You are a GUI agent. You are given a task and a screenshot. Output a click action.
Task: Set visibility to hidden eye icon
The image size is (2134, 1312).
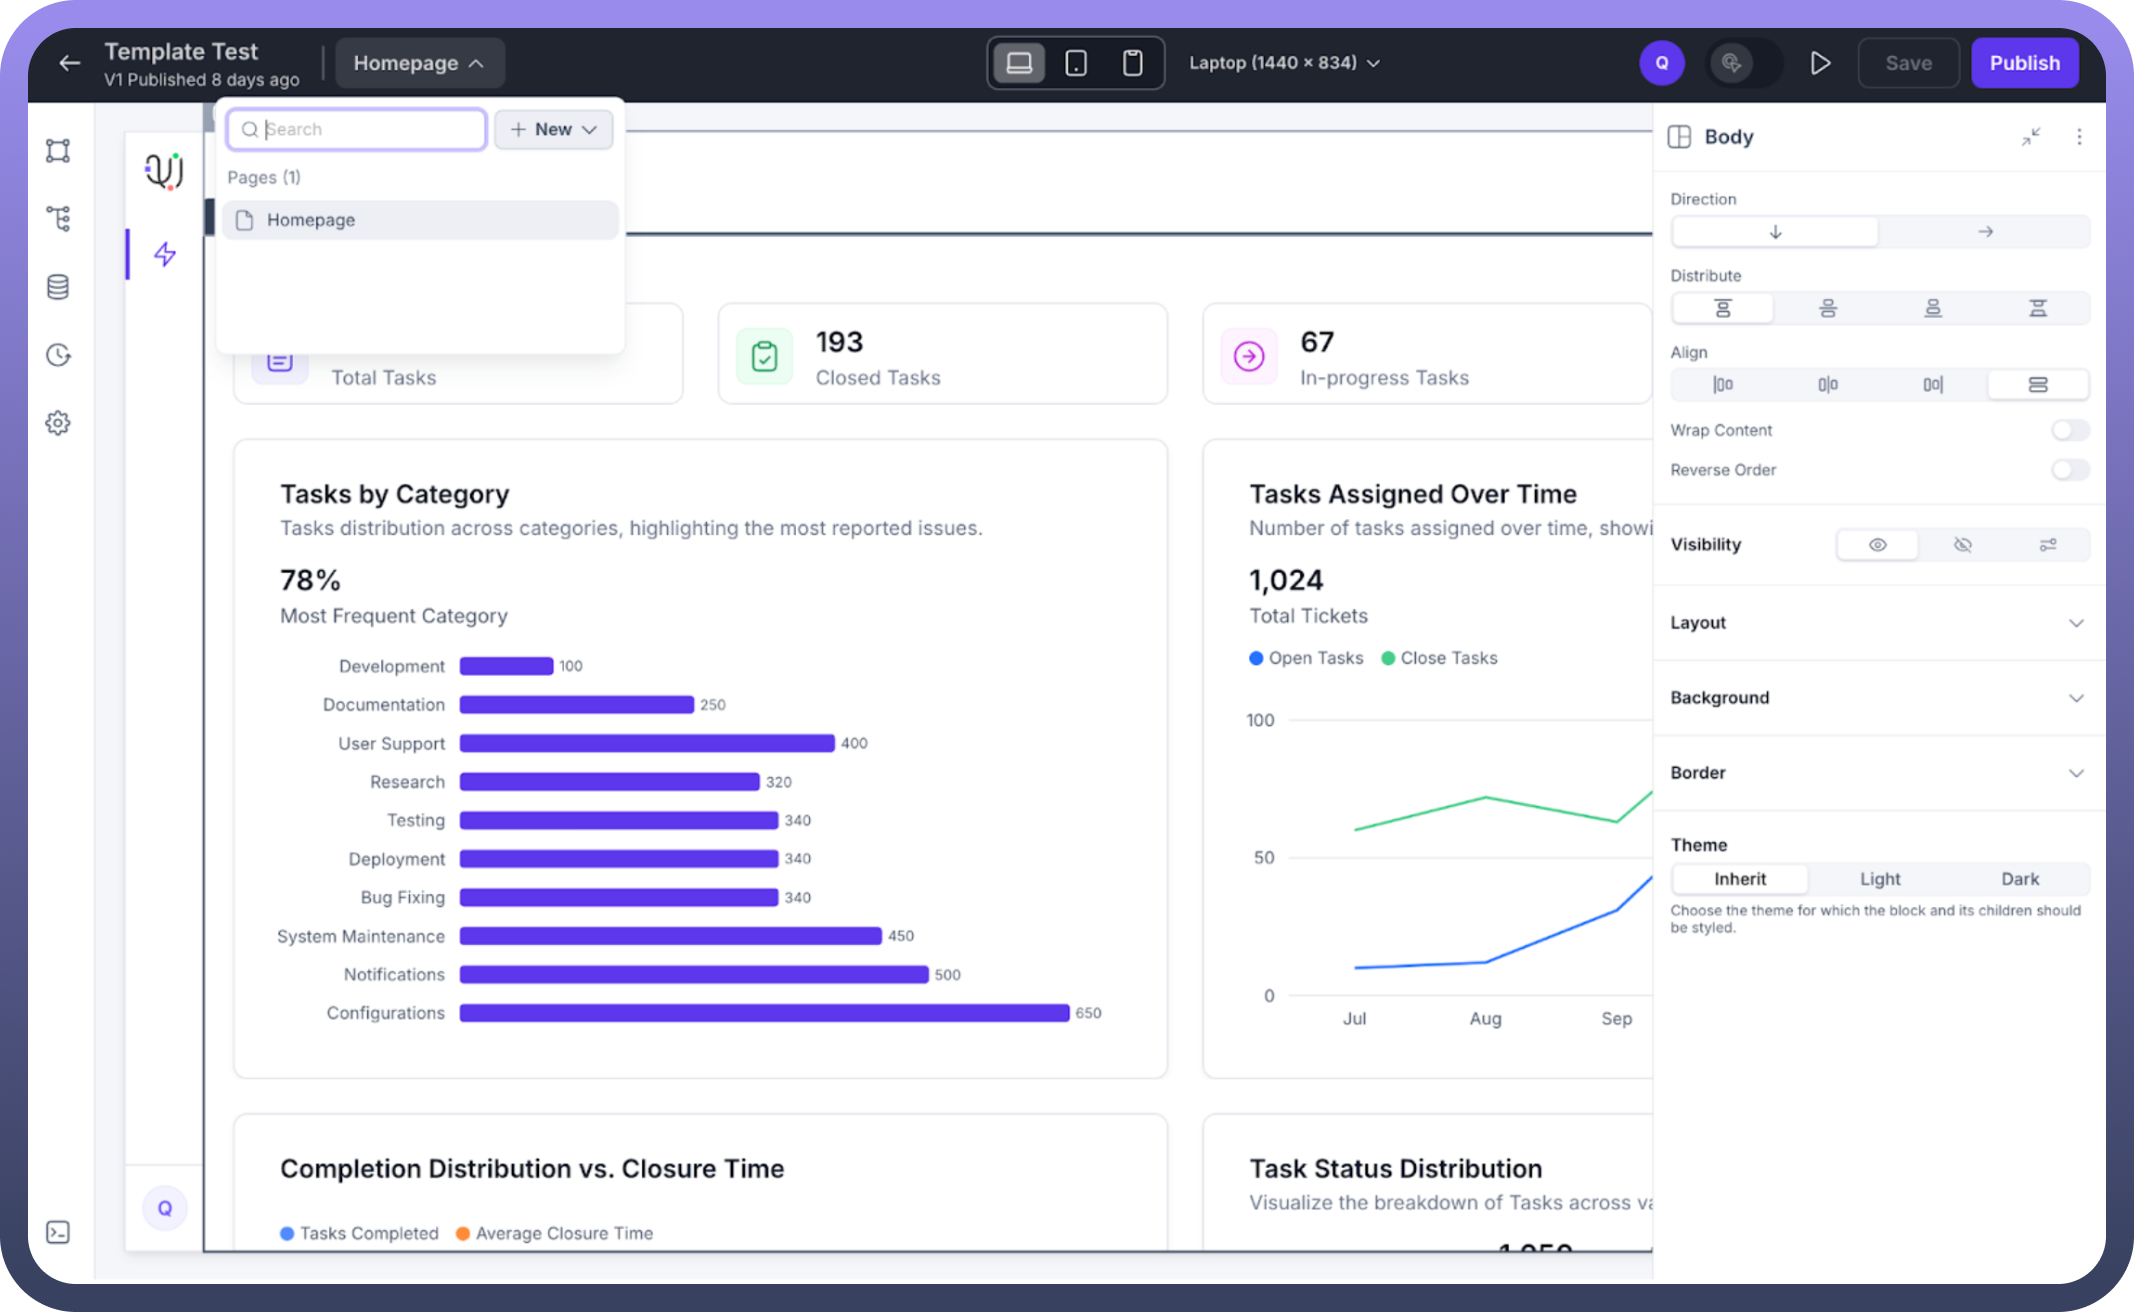pyautogui.click(x=1962, y=545)
